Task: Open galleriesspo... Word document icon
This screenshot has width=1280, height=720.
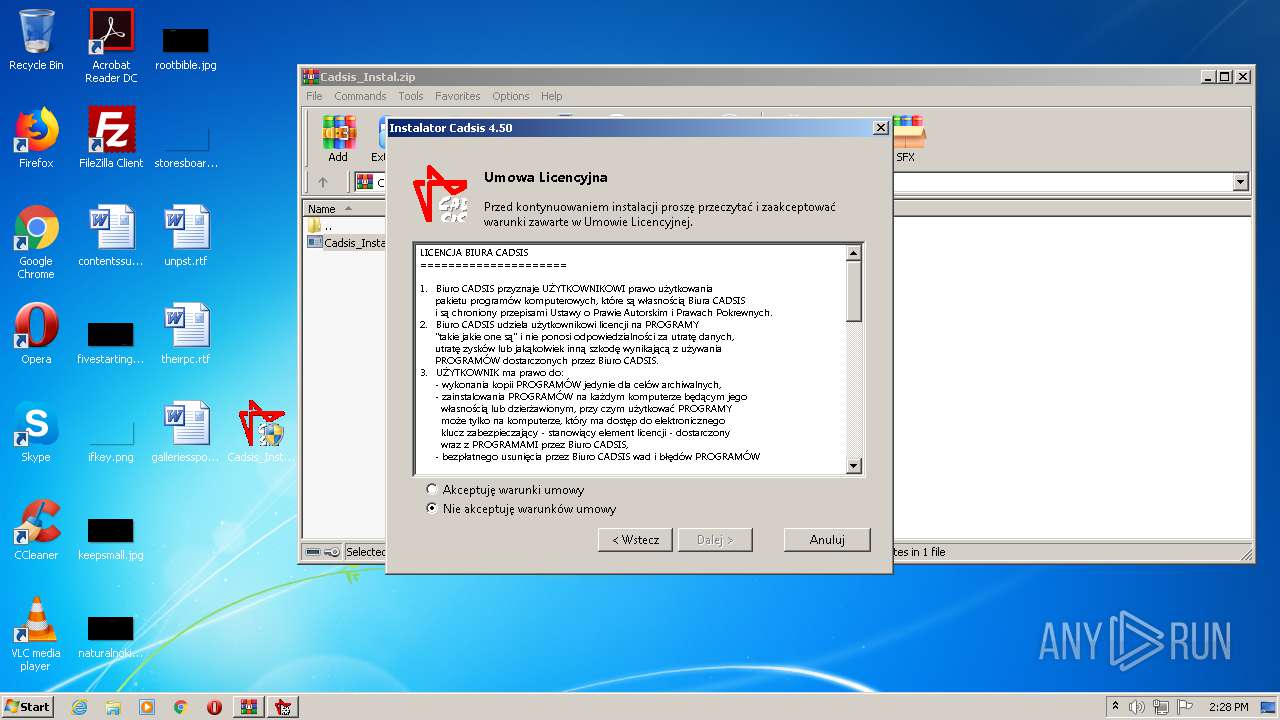Action: point(186,432)
